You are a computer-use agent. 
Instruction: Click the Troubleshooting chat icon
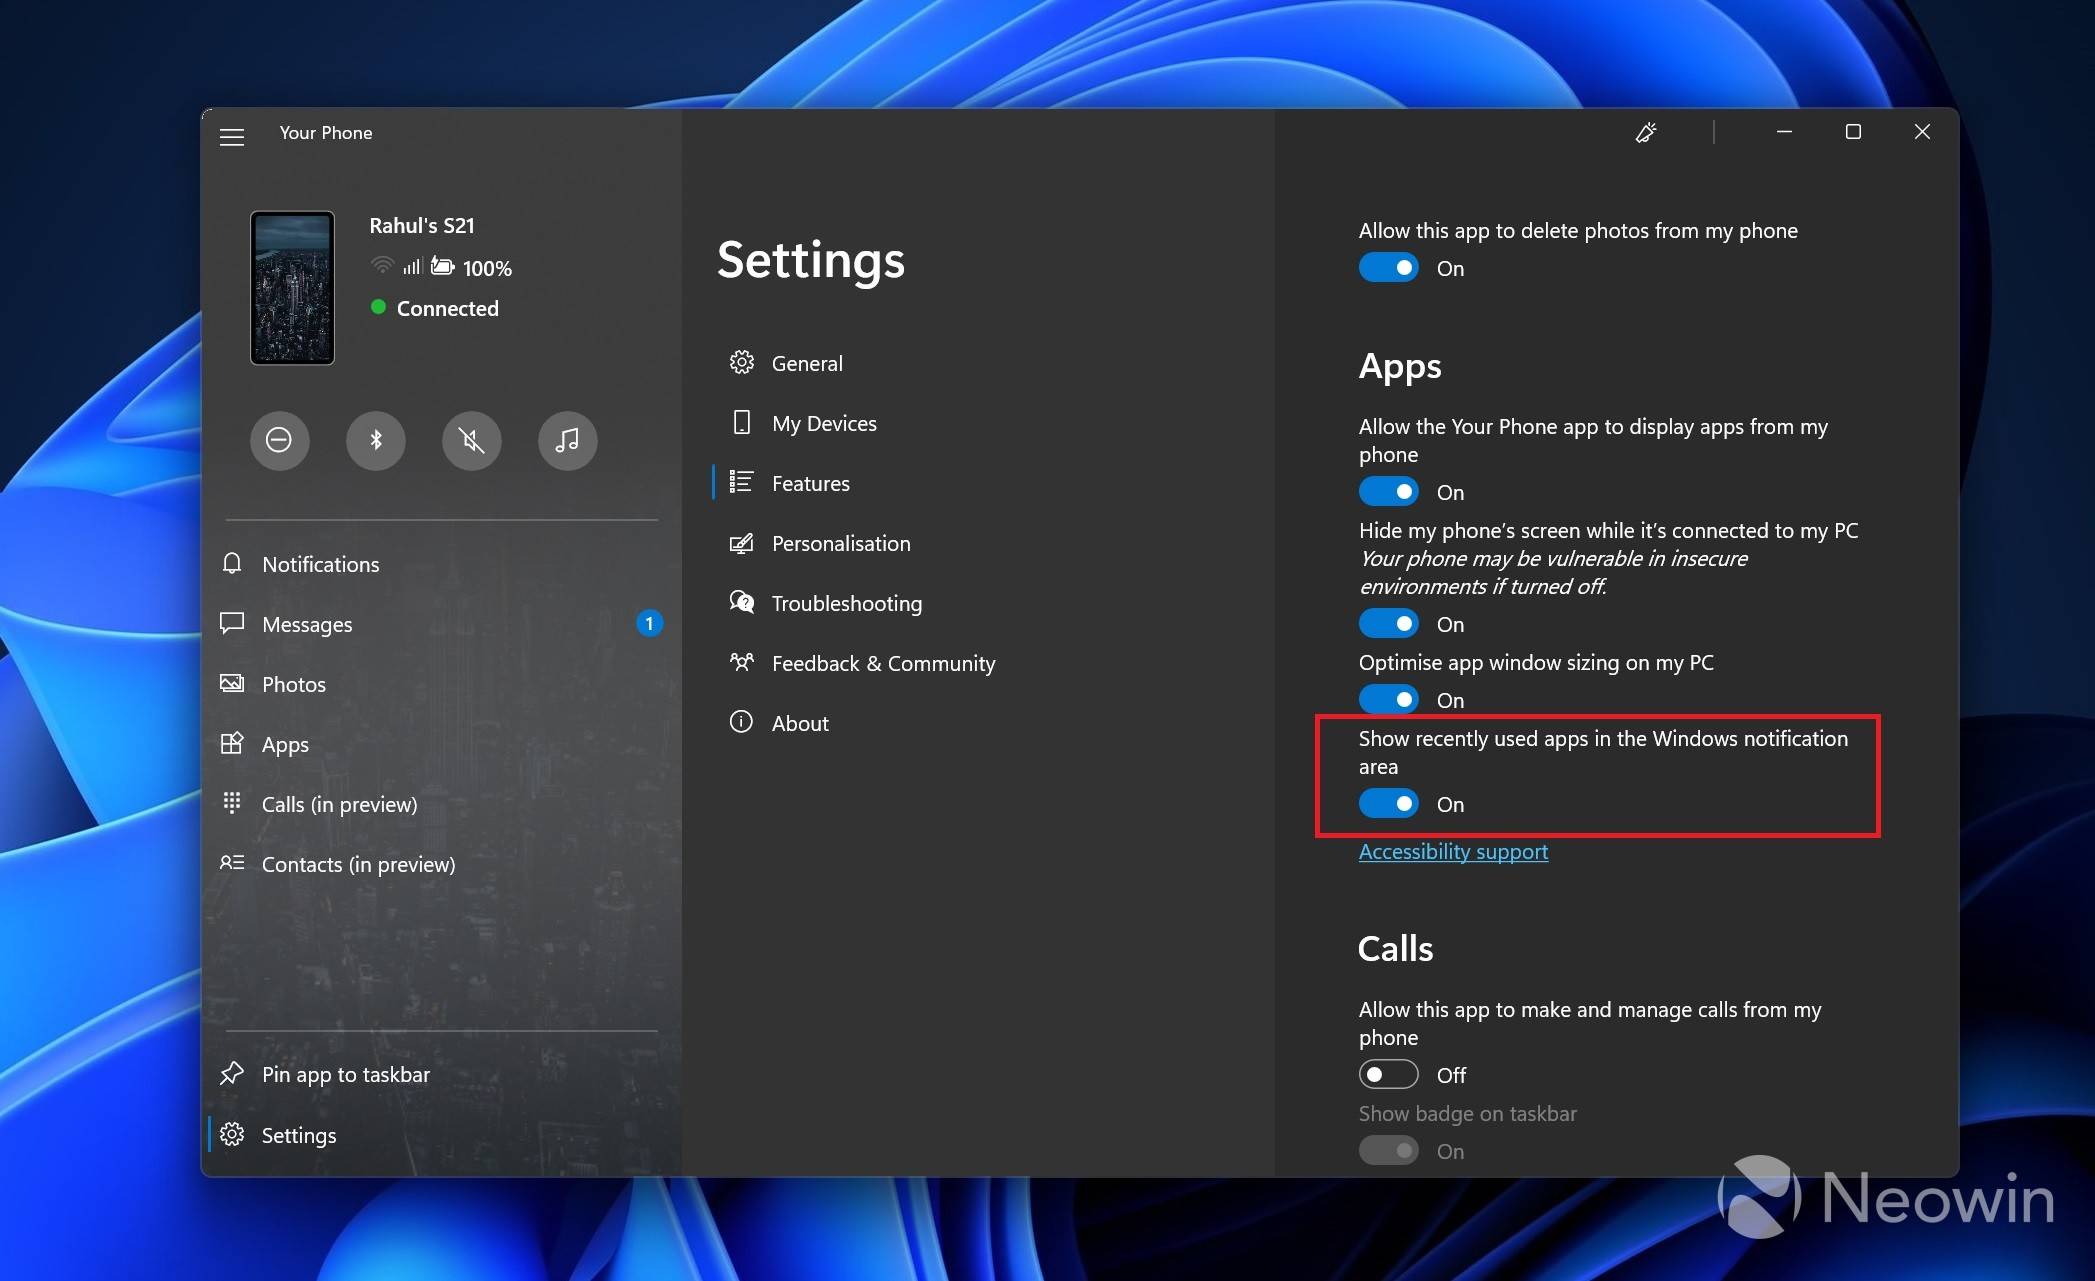pos(741,602)
